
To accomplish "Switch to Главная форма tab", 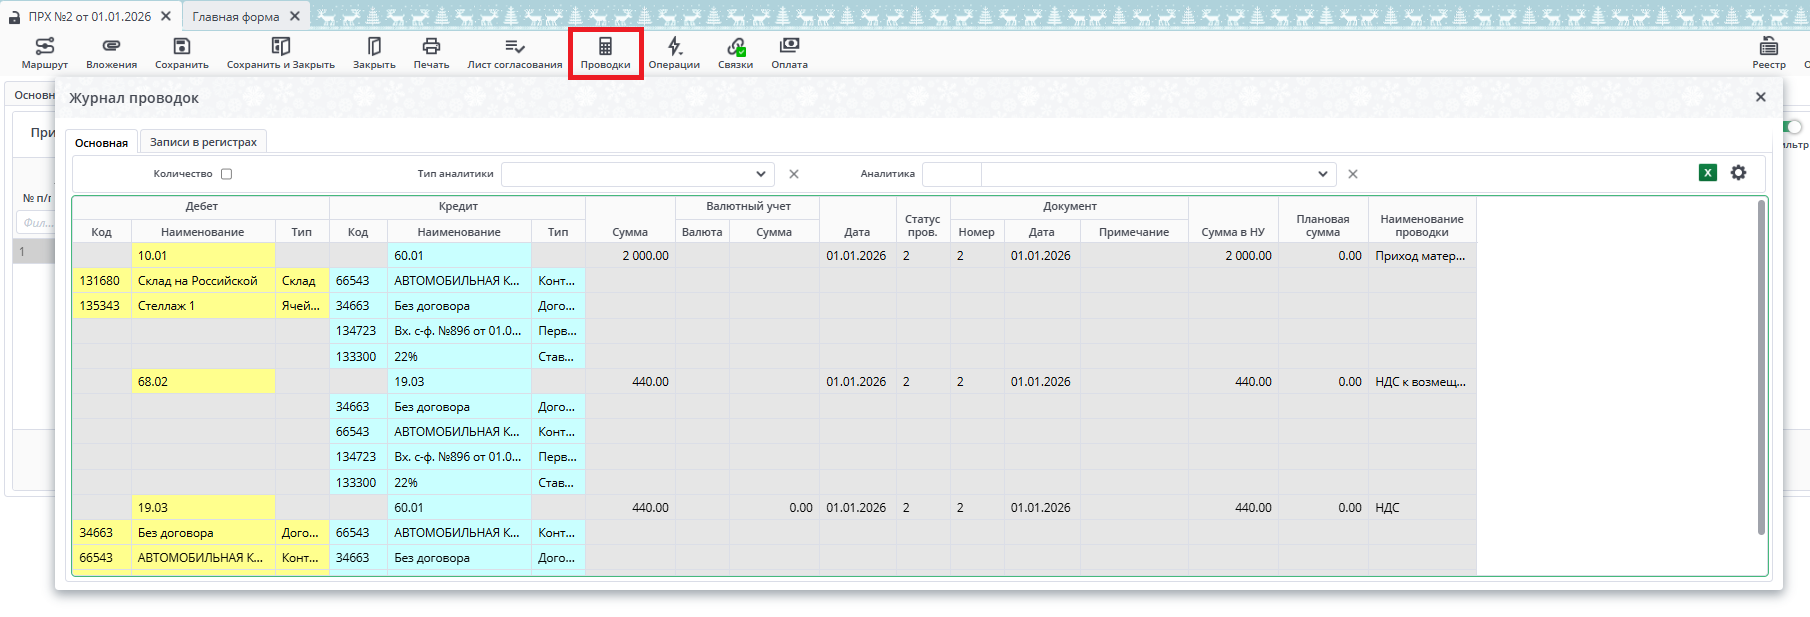I will [236, 16].
